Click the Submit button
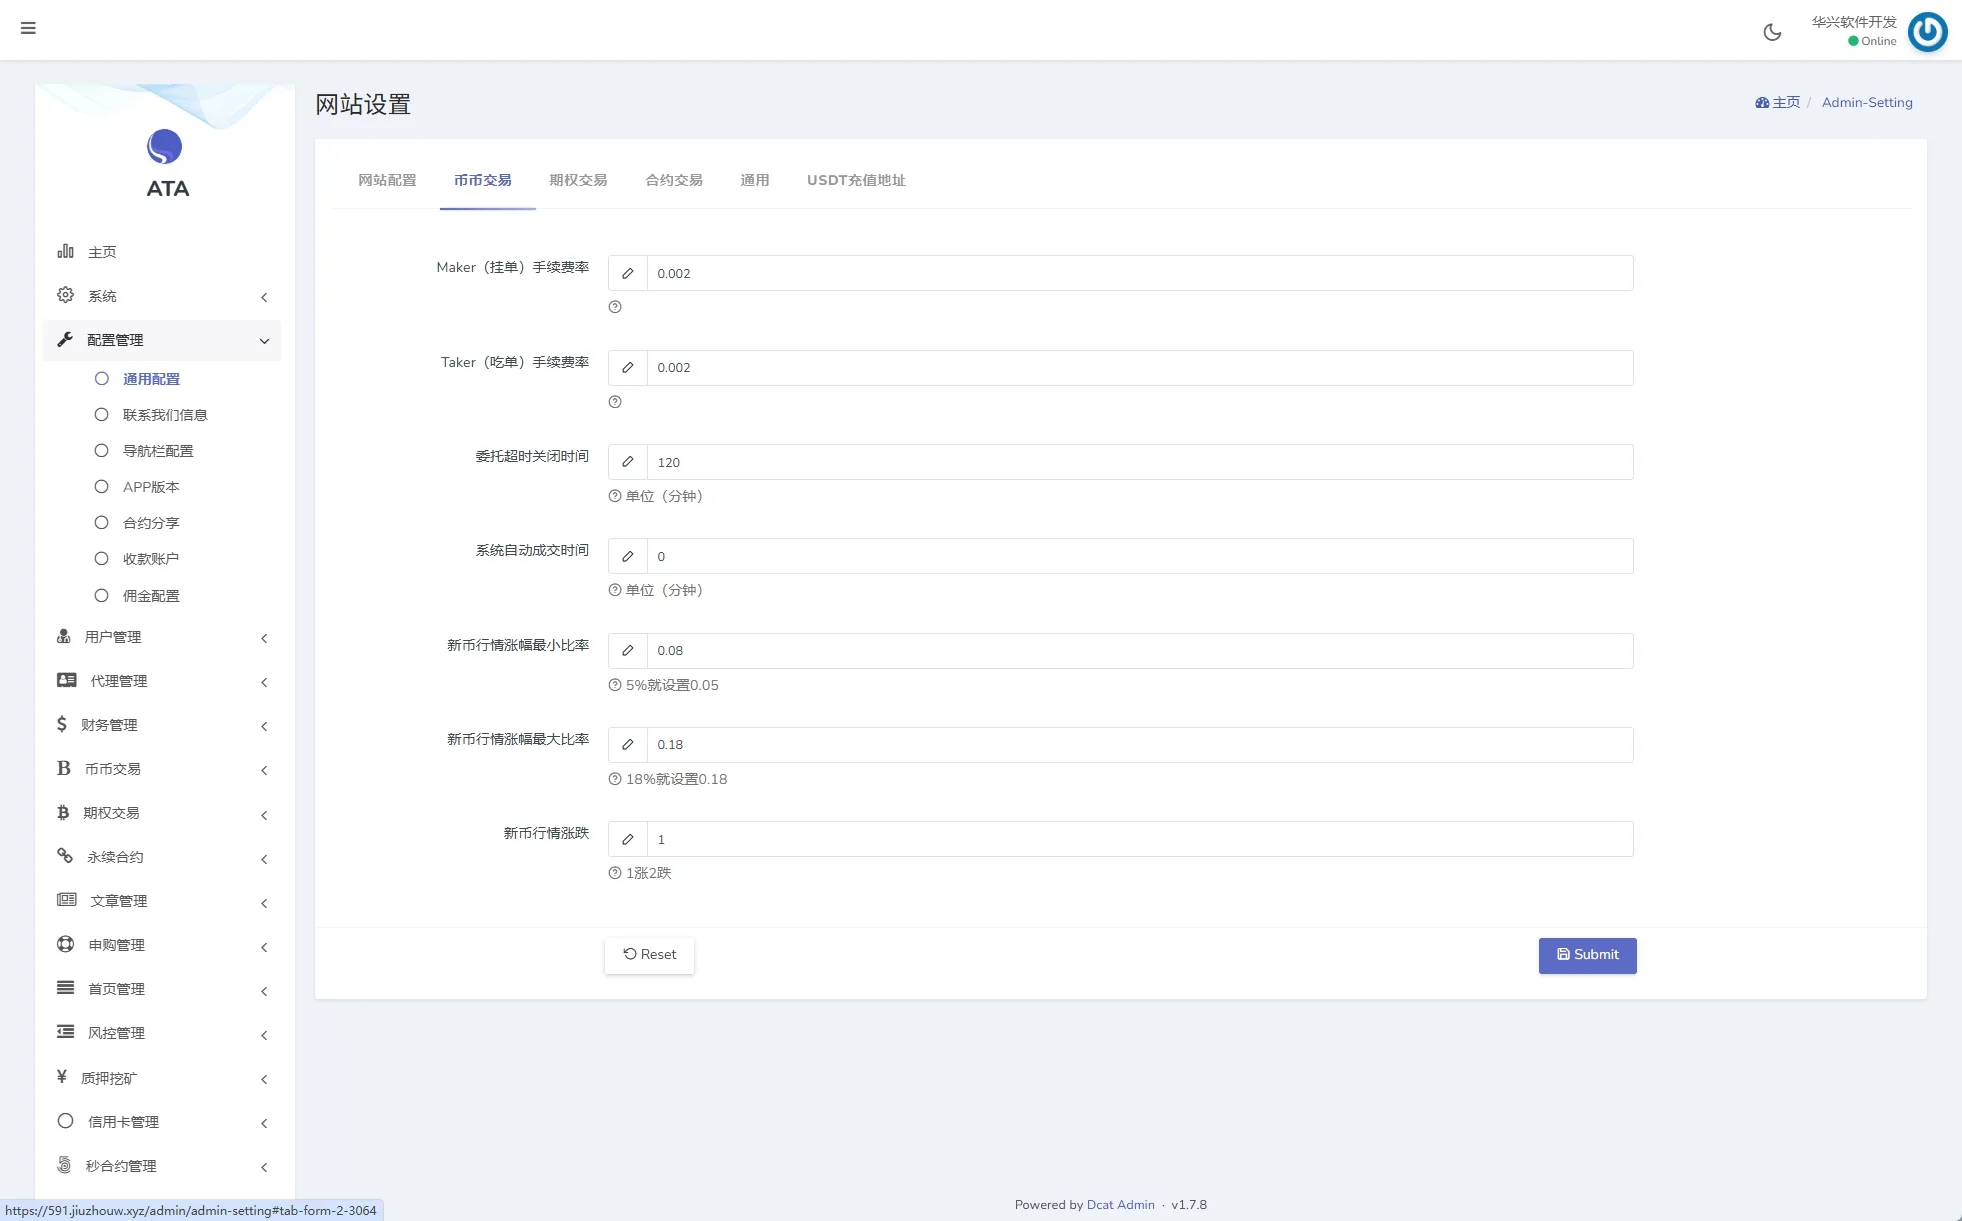The image size is (1962, 1221). tap(1587, 955)
